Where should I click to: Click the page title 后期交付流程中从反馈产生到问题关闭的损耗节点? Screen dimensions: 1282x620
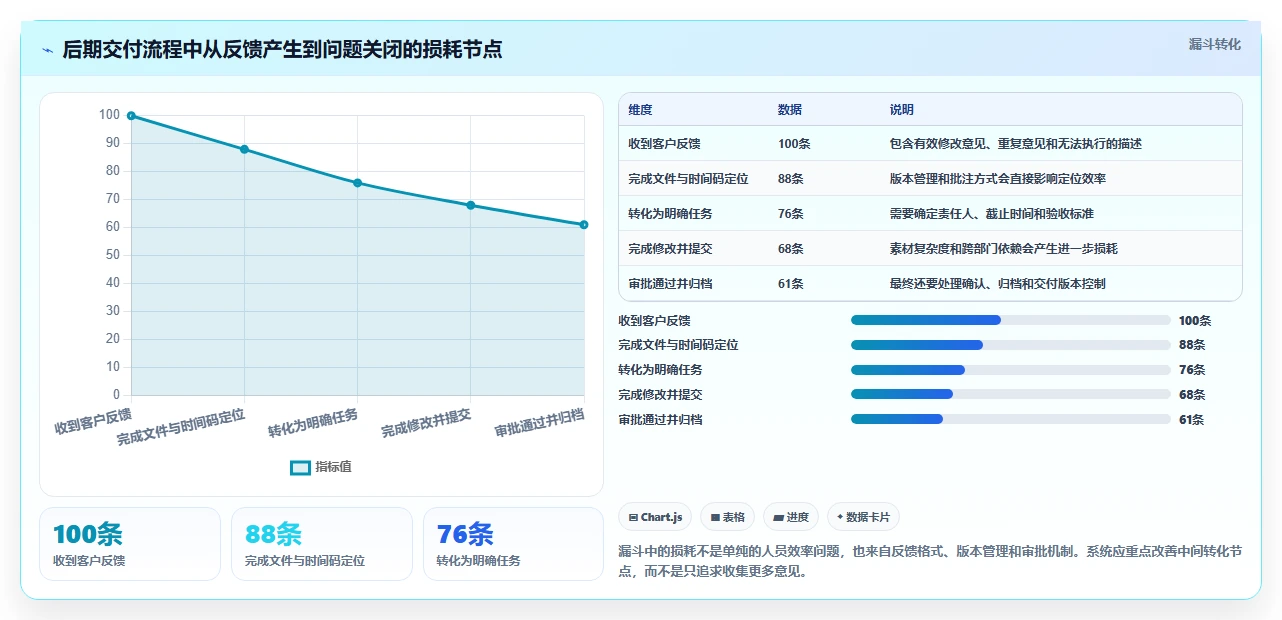(282, 50)
